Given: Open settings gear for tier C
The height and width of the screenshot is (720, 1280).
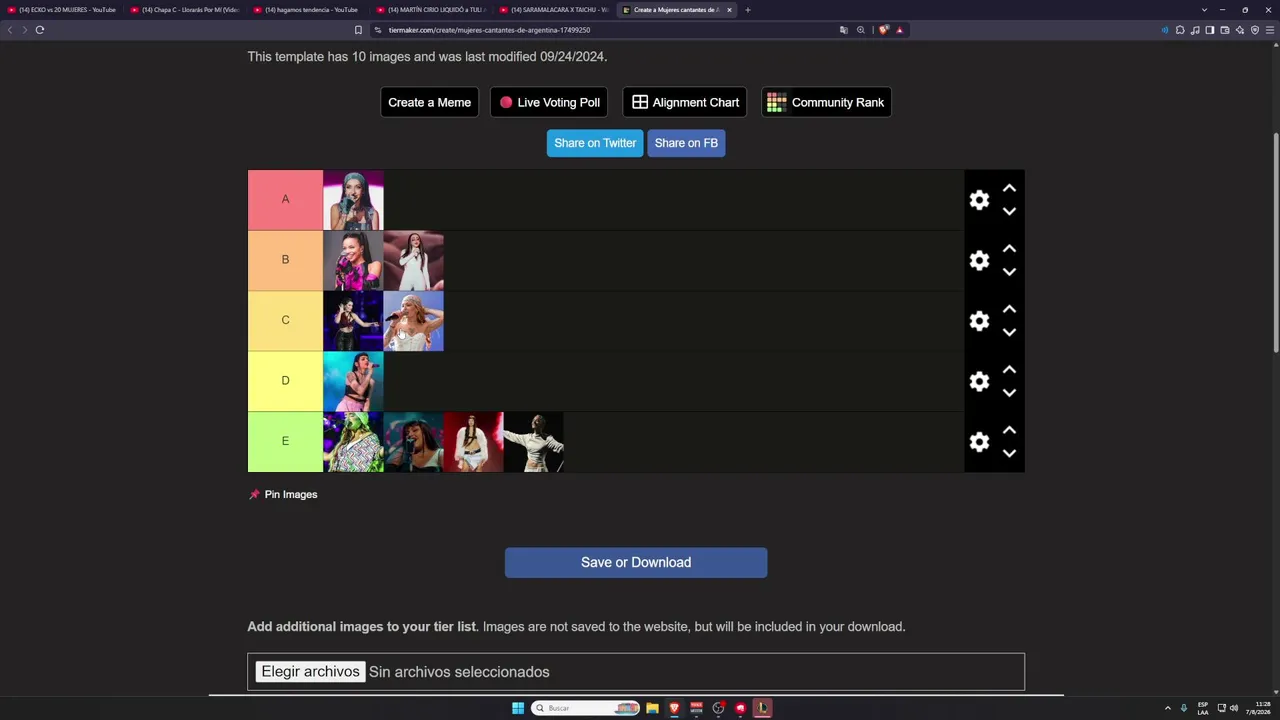Looking at the screenshot, I should click(x=979, y=321).
